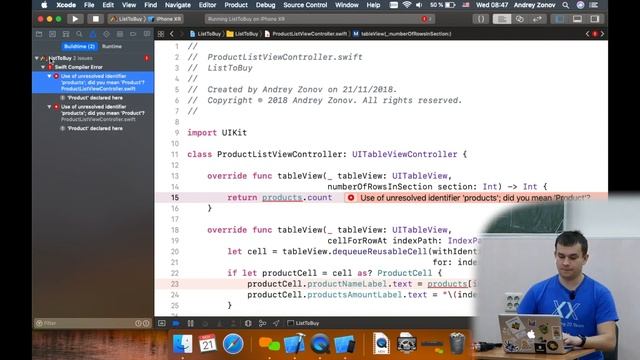
Task: Open the Source Control navigator icon
Action: pos(52,34)
